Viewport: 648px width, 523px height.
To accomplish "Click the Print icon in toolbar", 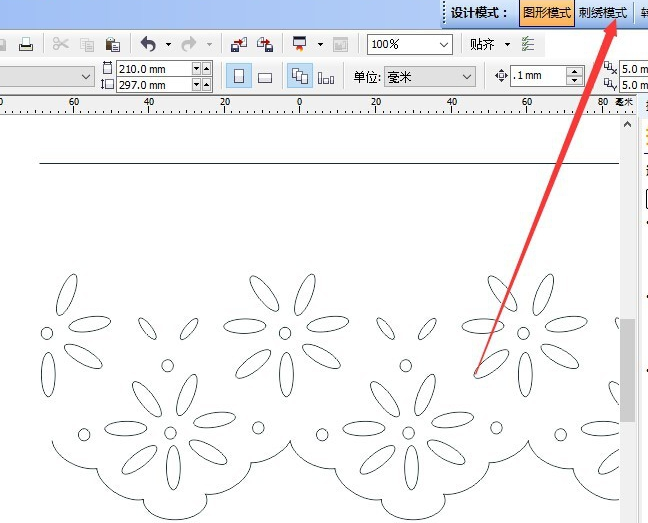I will pyautogui.click(x=26, y=44).
